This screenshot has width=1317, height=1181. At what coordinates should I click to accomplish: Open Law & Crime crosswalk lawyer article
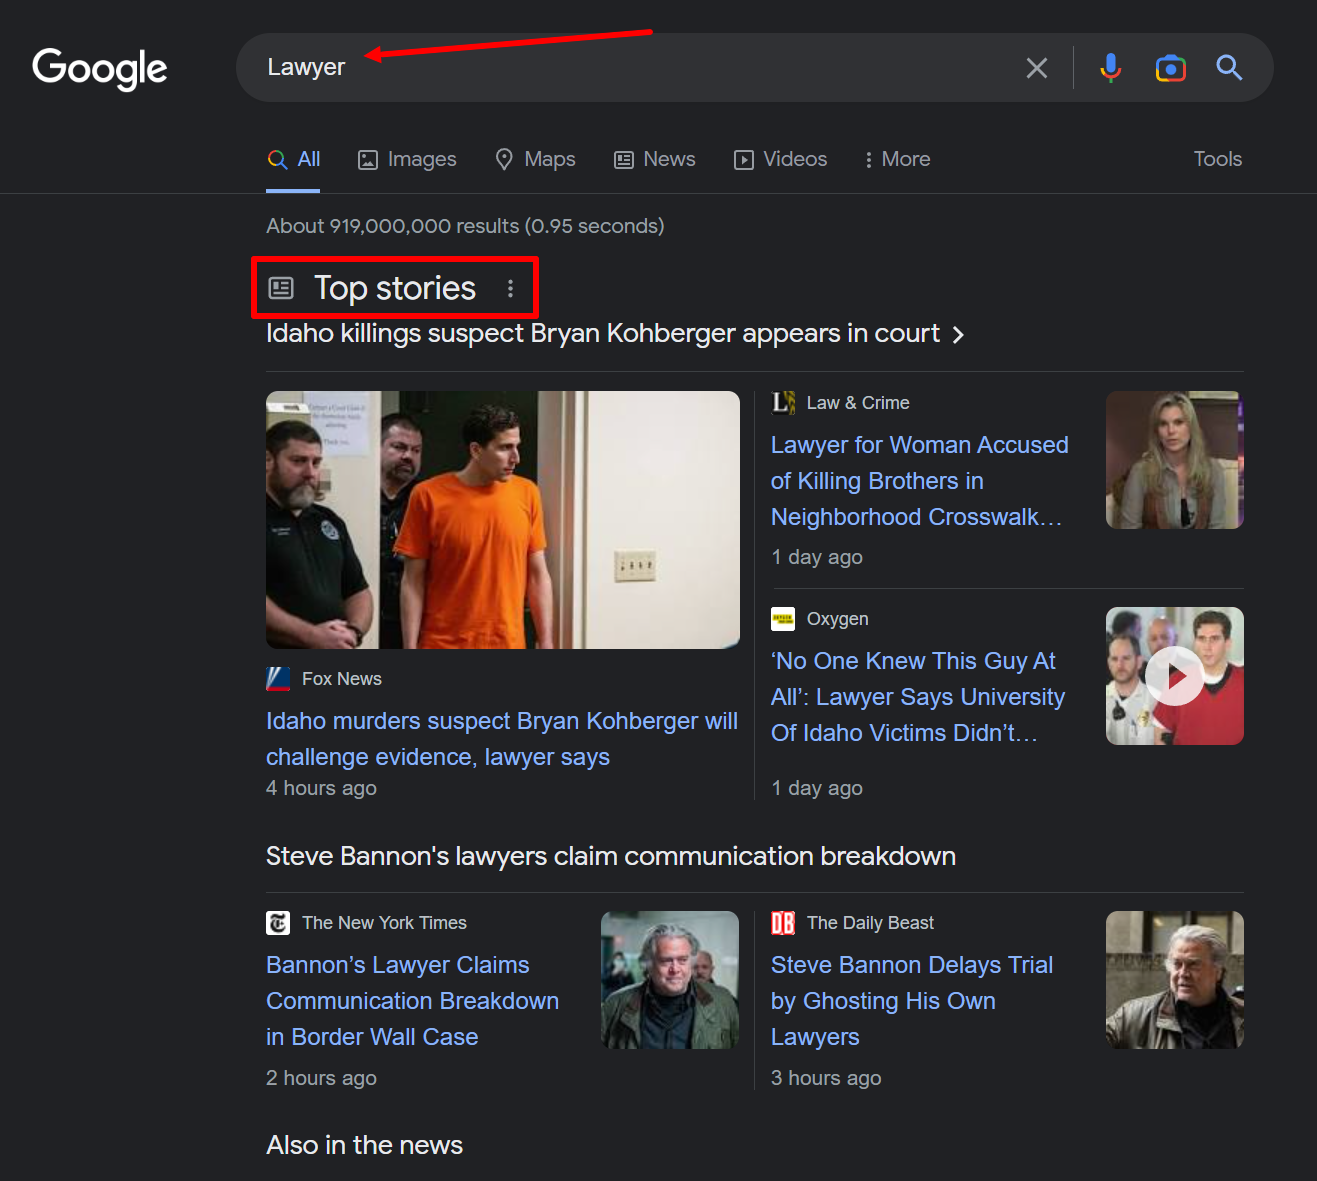coord(919,481)
